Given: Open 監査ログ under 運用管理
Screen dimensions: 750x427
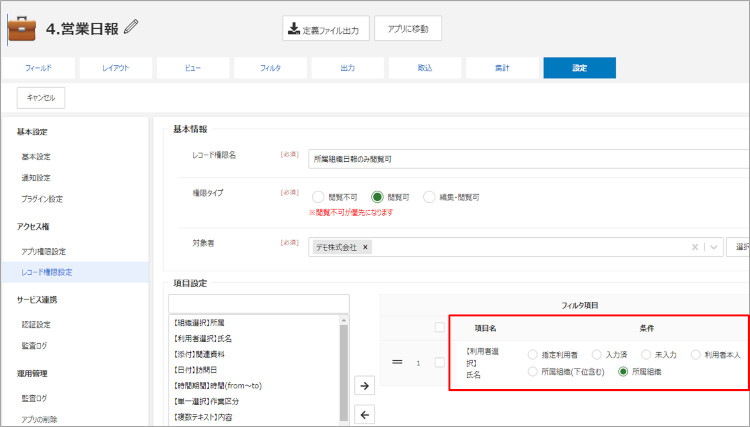Looking at the screenshot, I should point(34,398).
